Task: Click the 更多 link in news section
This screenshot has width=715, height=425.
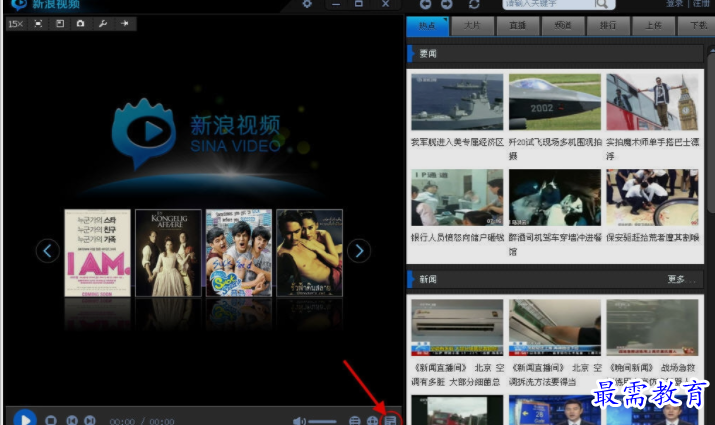Action: tap(681, 279)
